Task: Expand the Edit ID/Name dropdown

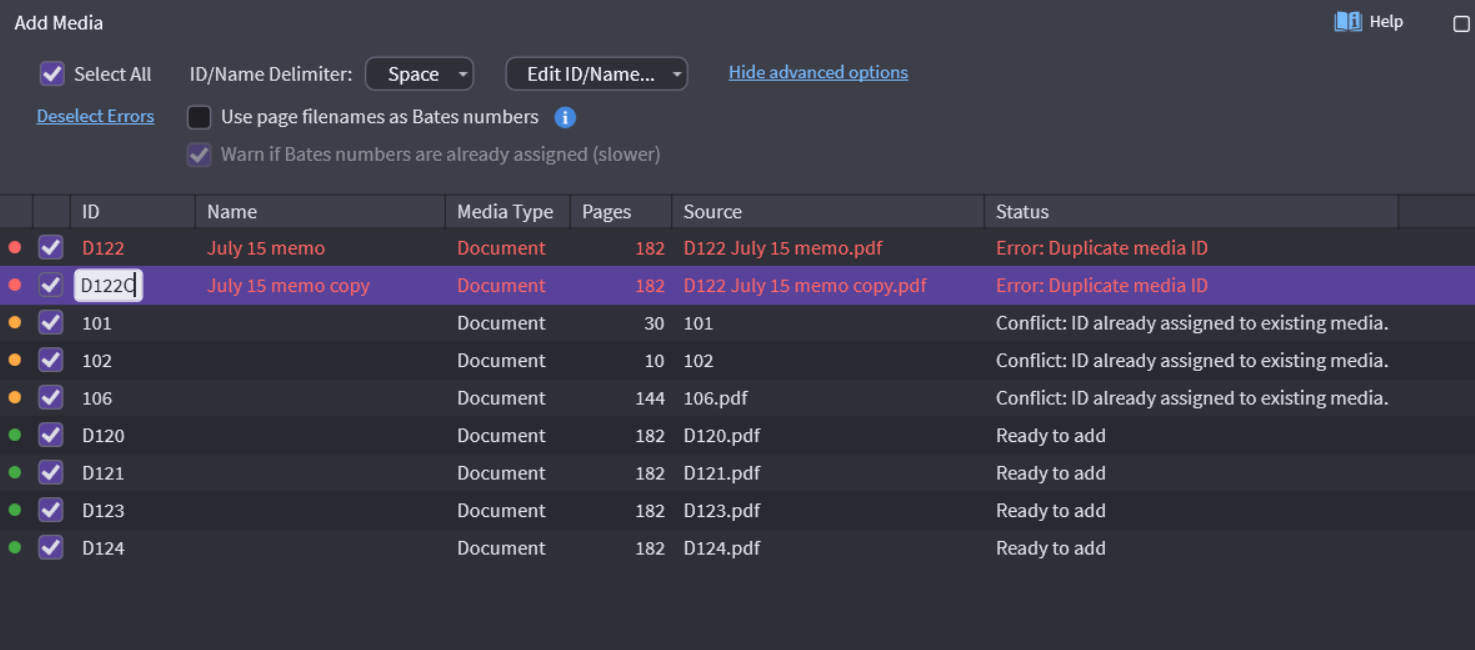Action: [x=596, y=74]
